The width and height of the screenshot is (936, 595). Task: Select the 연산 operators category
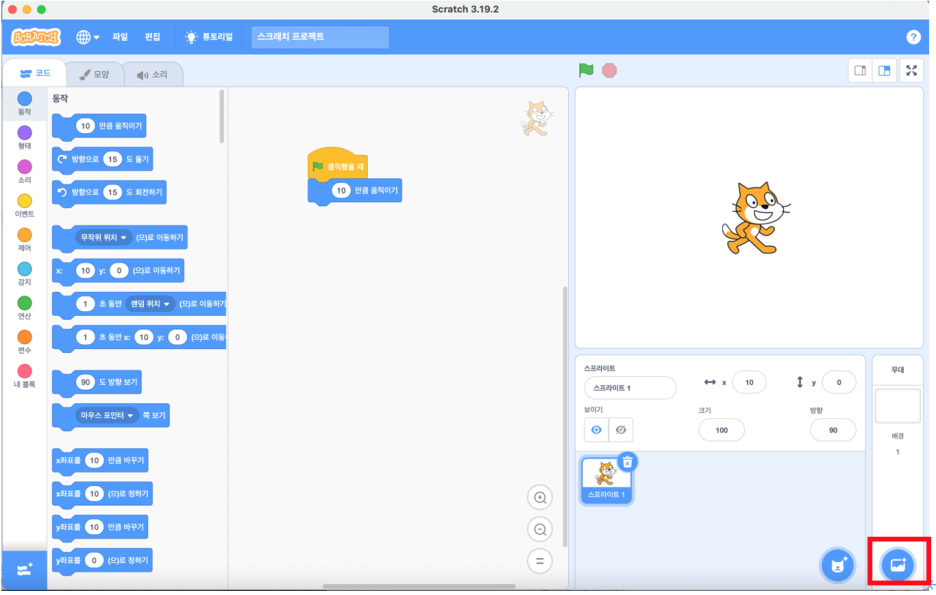pyautogui.click(x=24, y=307)
